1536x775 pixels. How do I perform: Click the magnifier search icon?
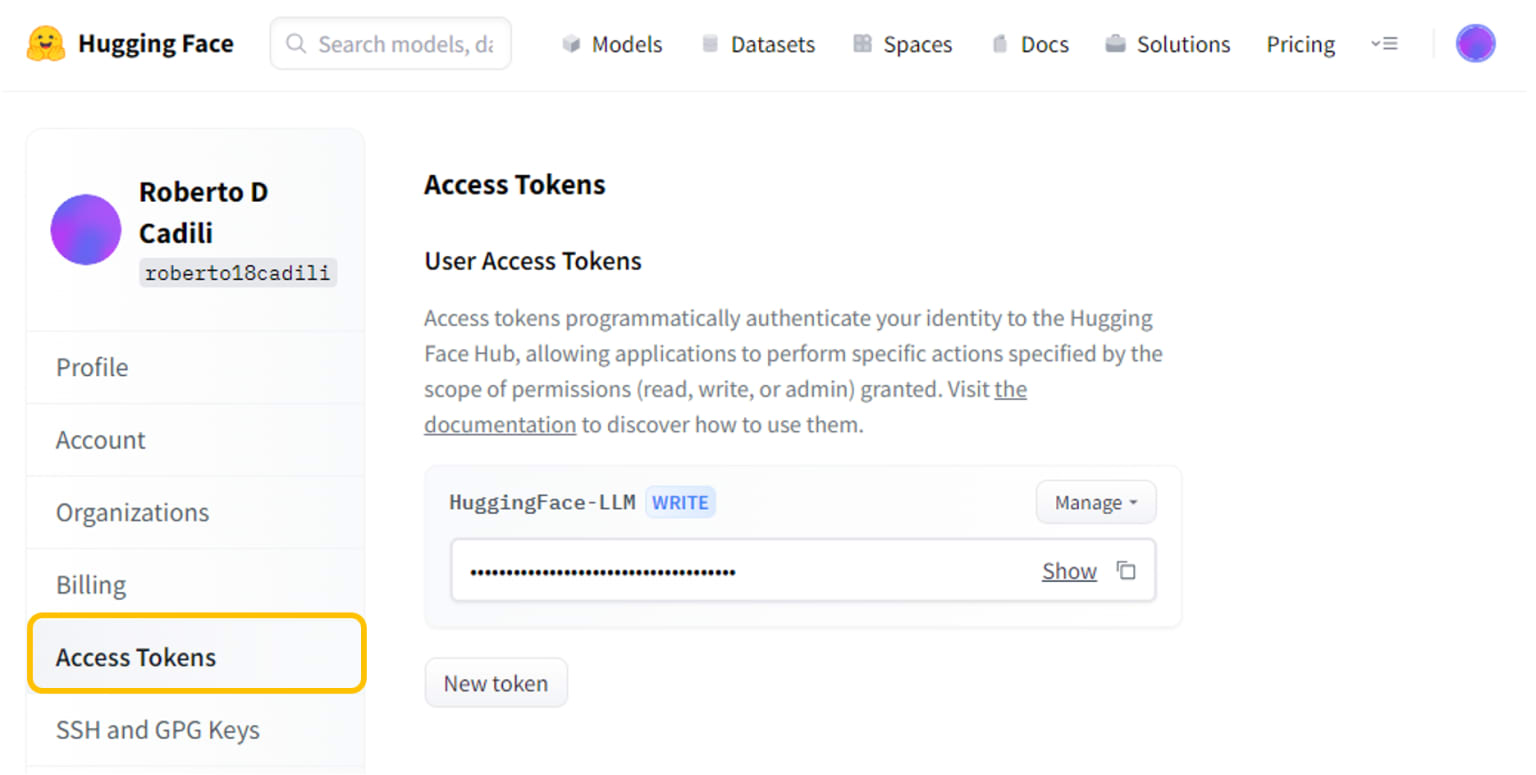tap(295, 44)
